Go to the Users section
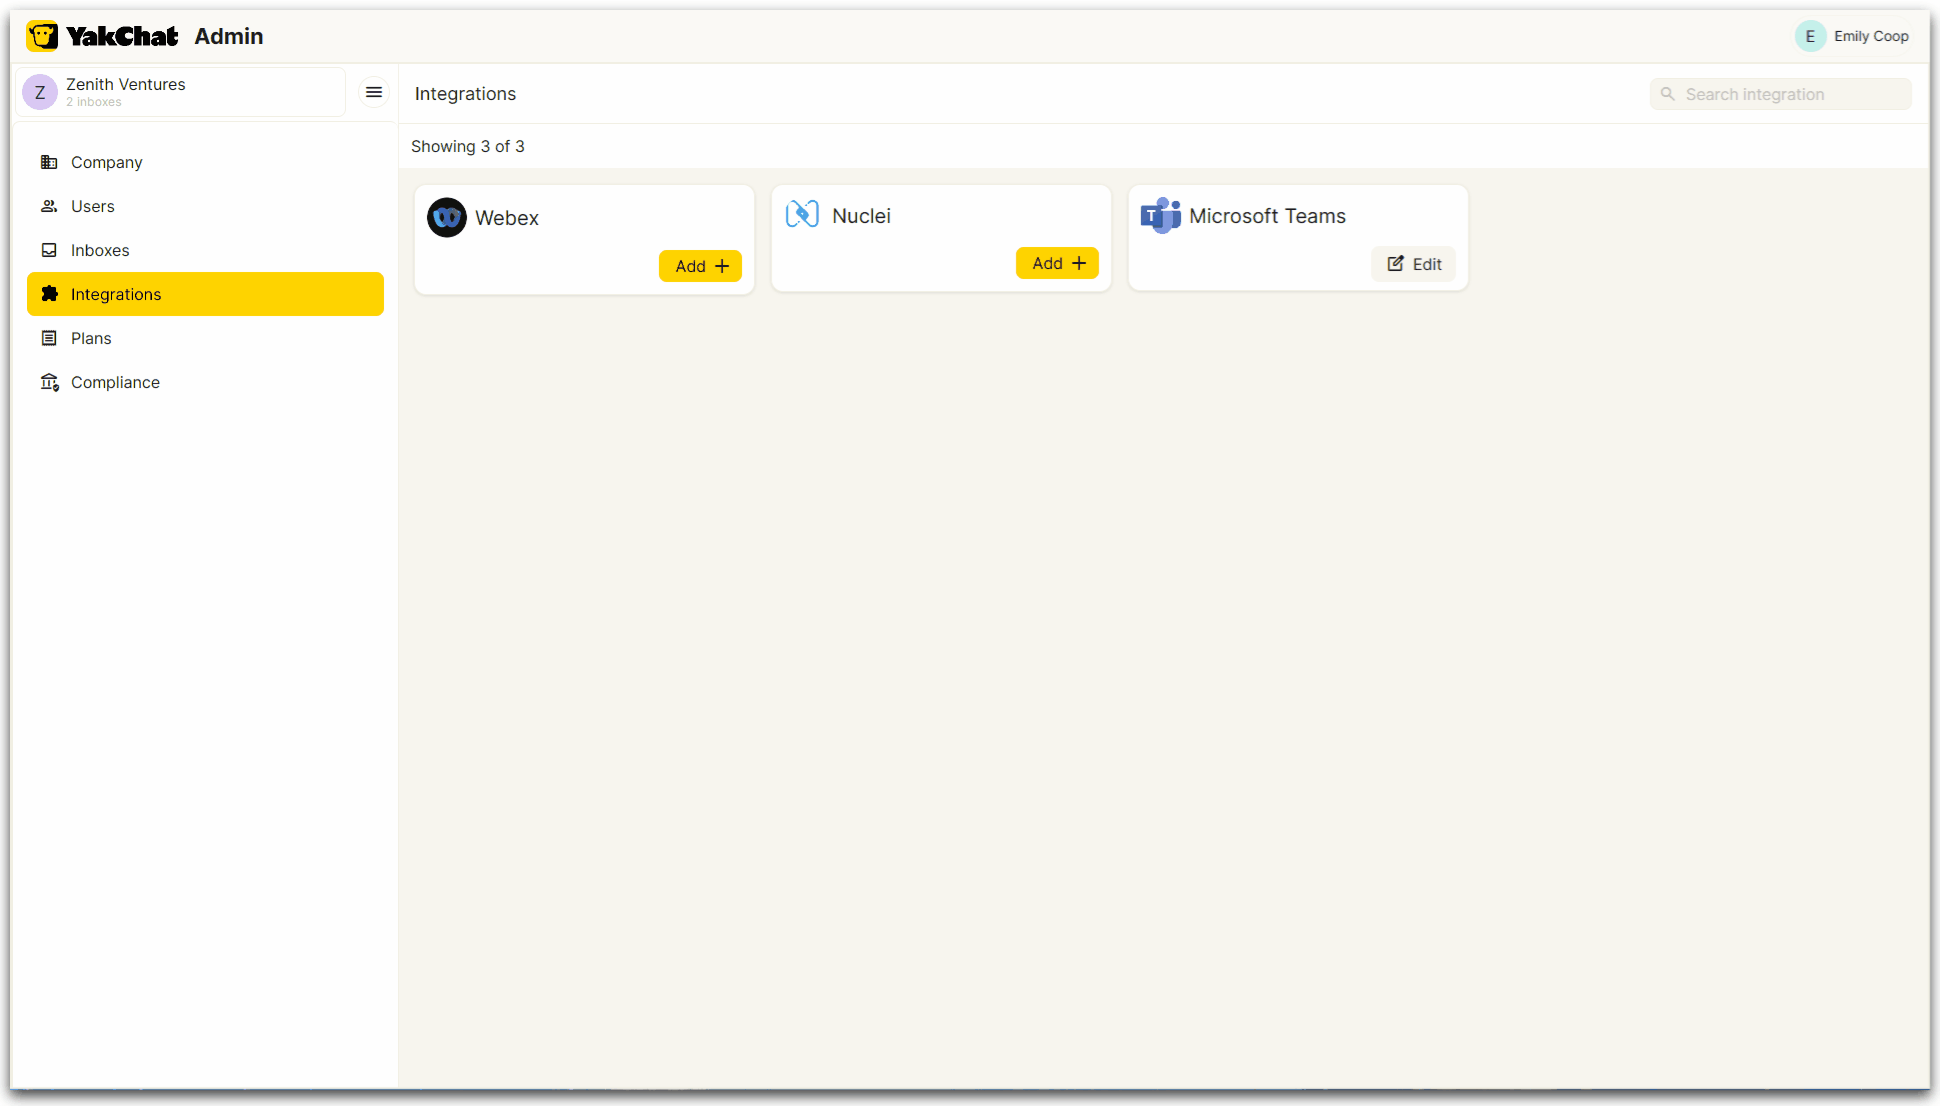Image resolution: width=1940 pixels, height=1106 pixels. [x=92, y=206]
